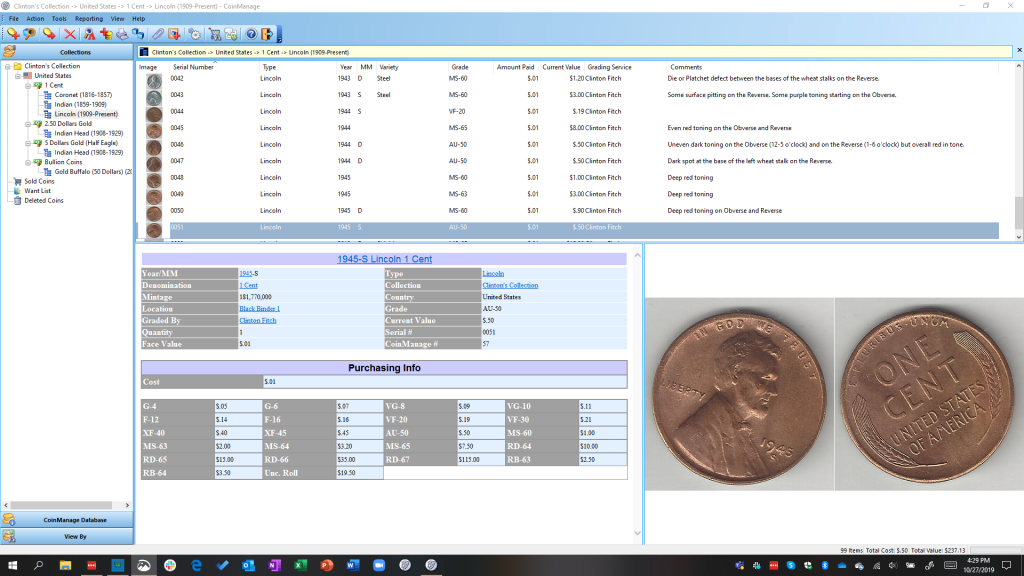Open the Help menu
Image resolution: width=1024 pixels, height=576 pixels.
[x=138, y=19]
